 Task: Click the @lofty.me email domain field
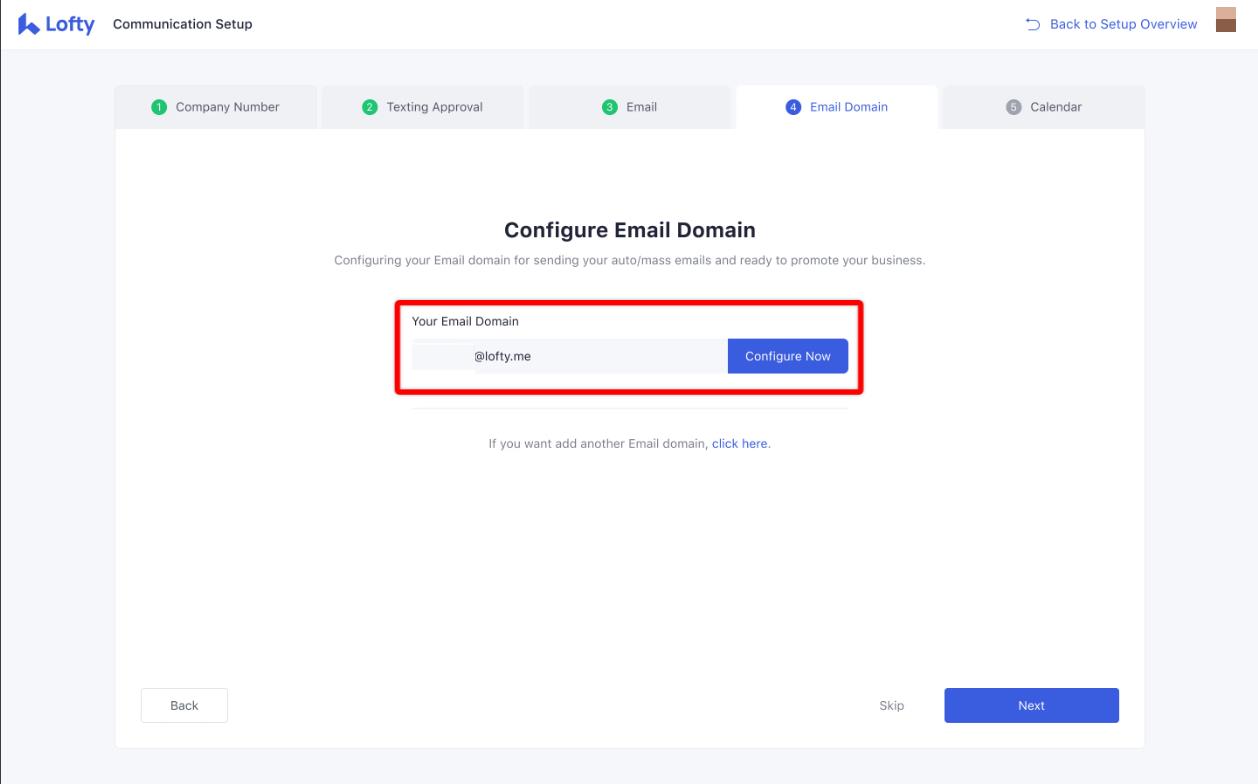[x=570, y=356]
